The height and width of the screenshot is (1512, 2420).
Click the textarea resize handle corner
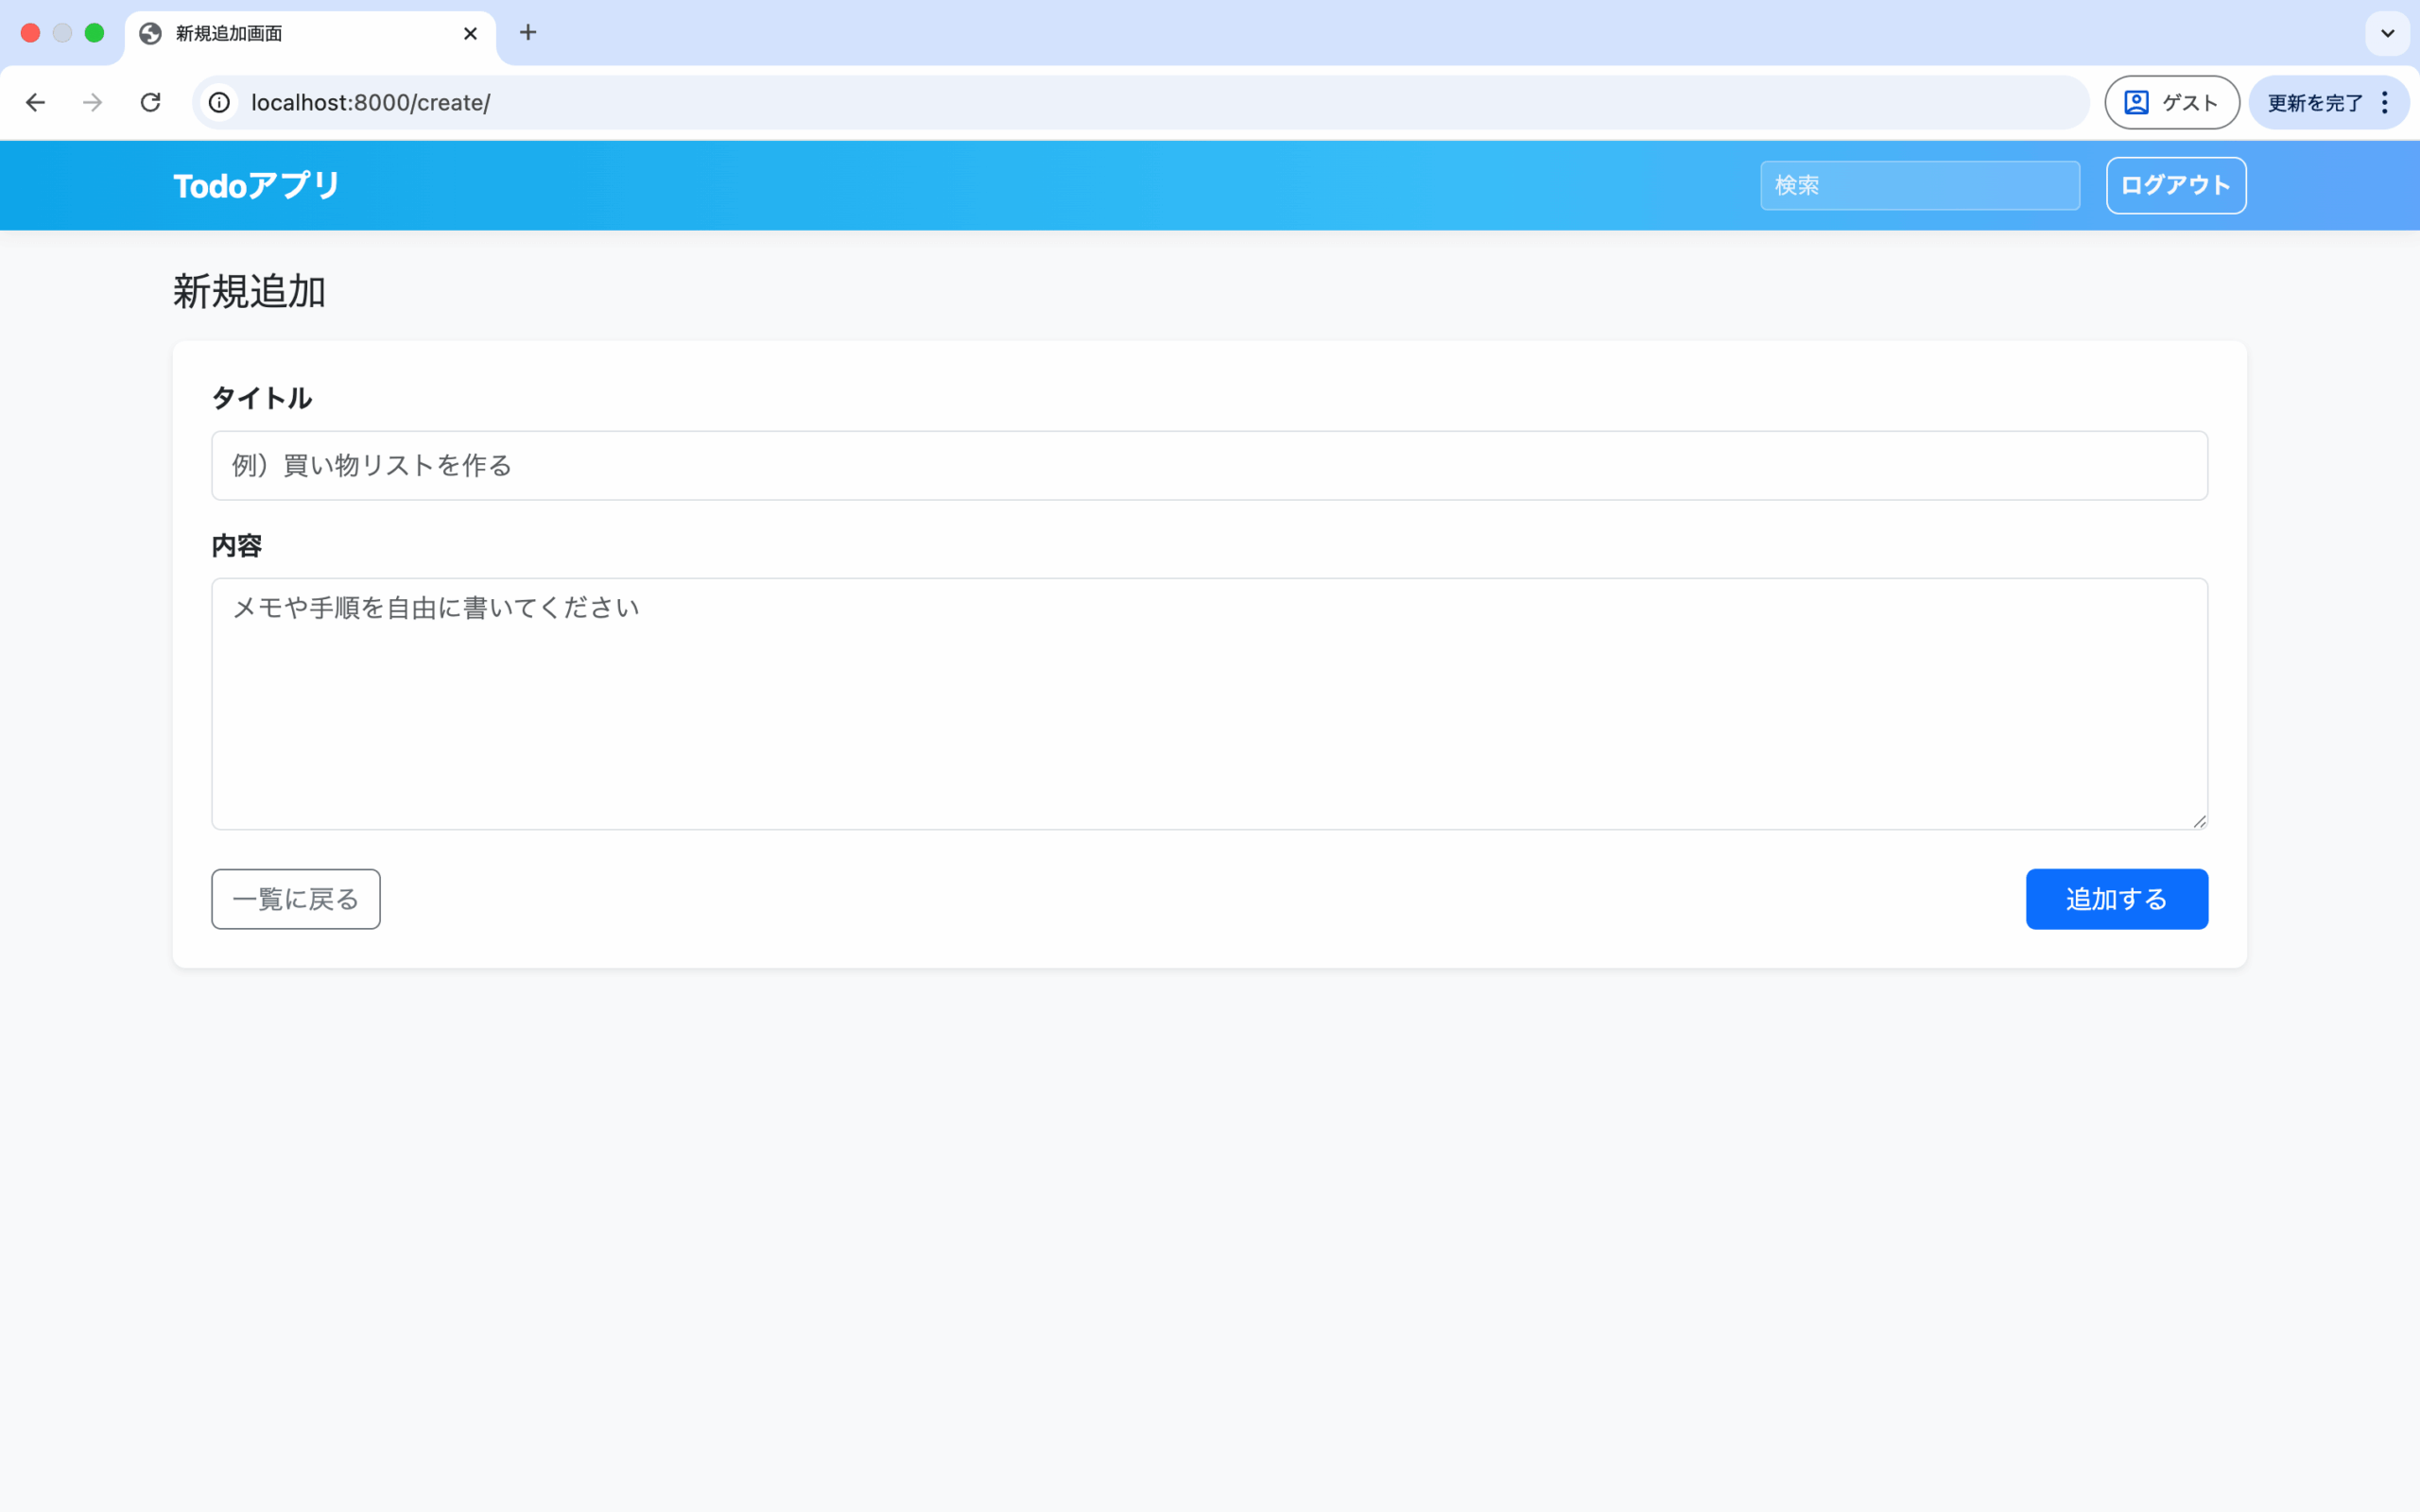pyautogui.click(x=2199, y=821)
